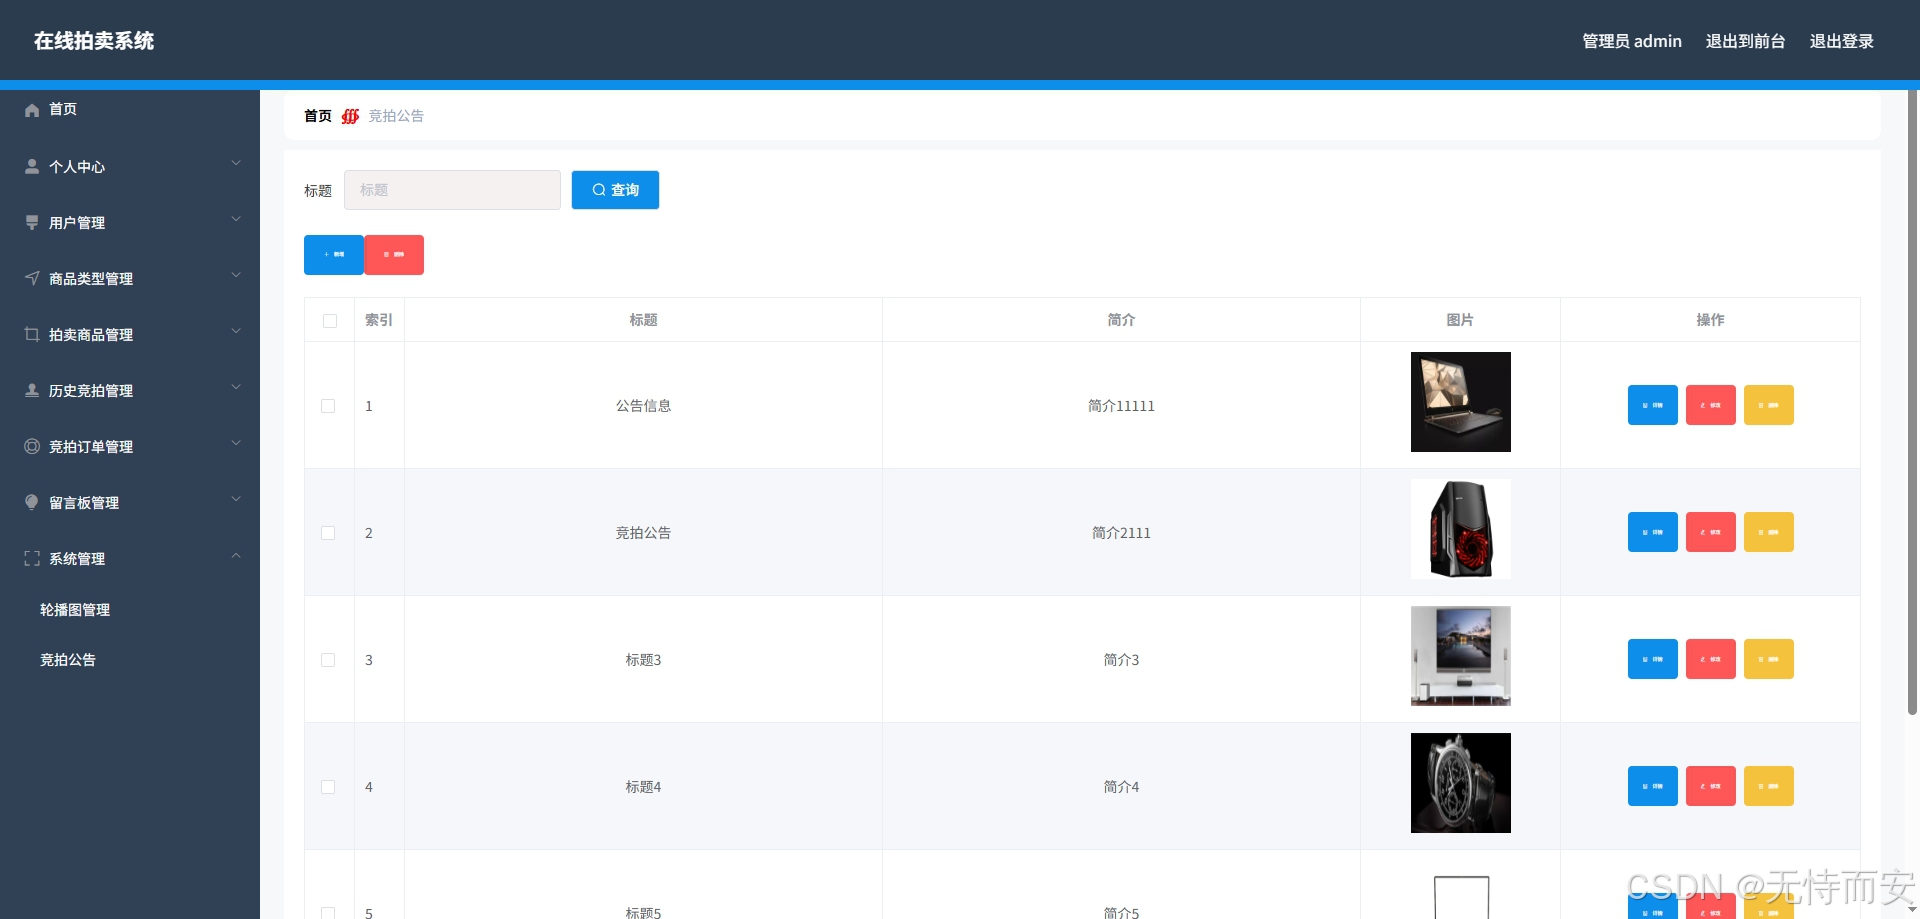Click the red batch 删除 button above table

click(394, 255)
